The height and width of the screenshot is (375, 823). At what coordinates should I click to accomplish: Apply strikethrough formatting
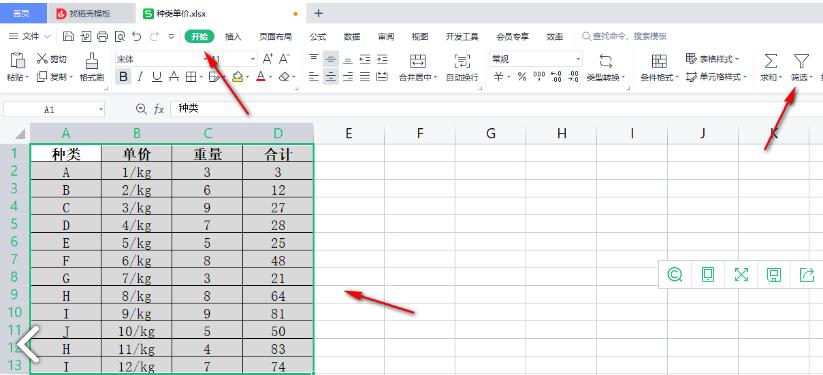tap(174, 77)
